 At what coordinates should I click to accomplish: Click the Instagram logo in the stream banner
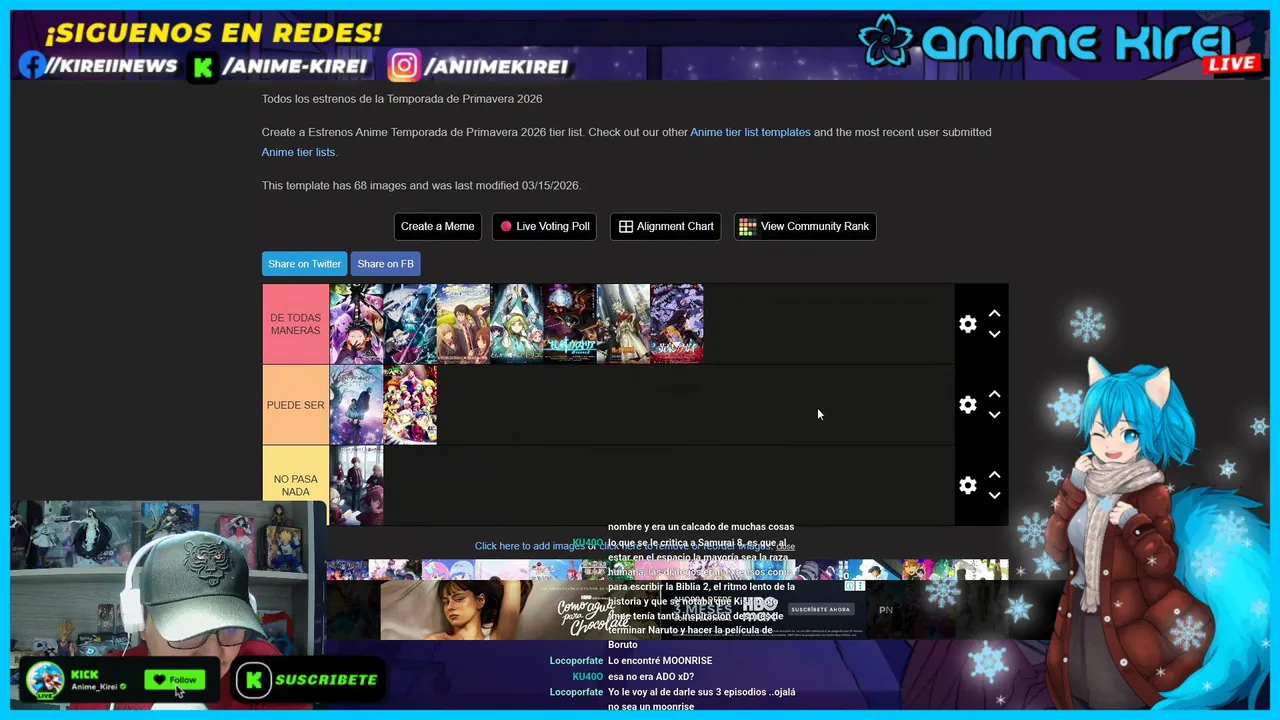[x=404, y=66]
